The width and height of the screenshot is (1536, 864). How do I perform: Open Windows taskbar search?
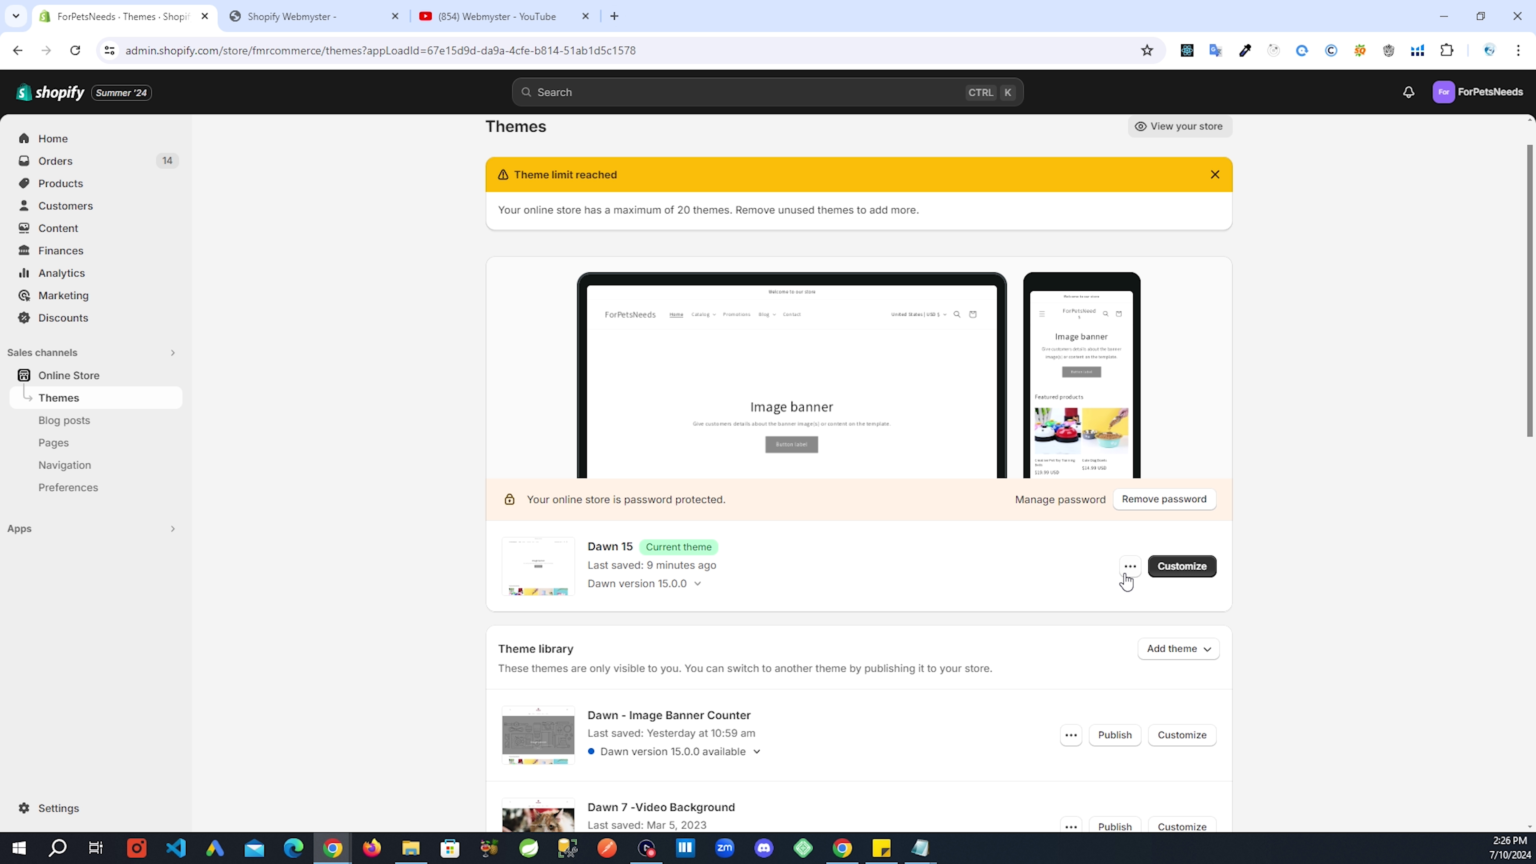(x=58, y=848)
